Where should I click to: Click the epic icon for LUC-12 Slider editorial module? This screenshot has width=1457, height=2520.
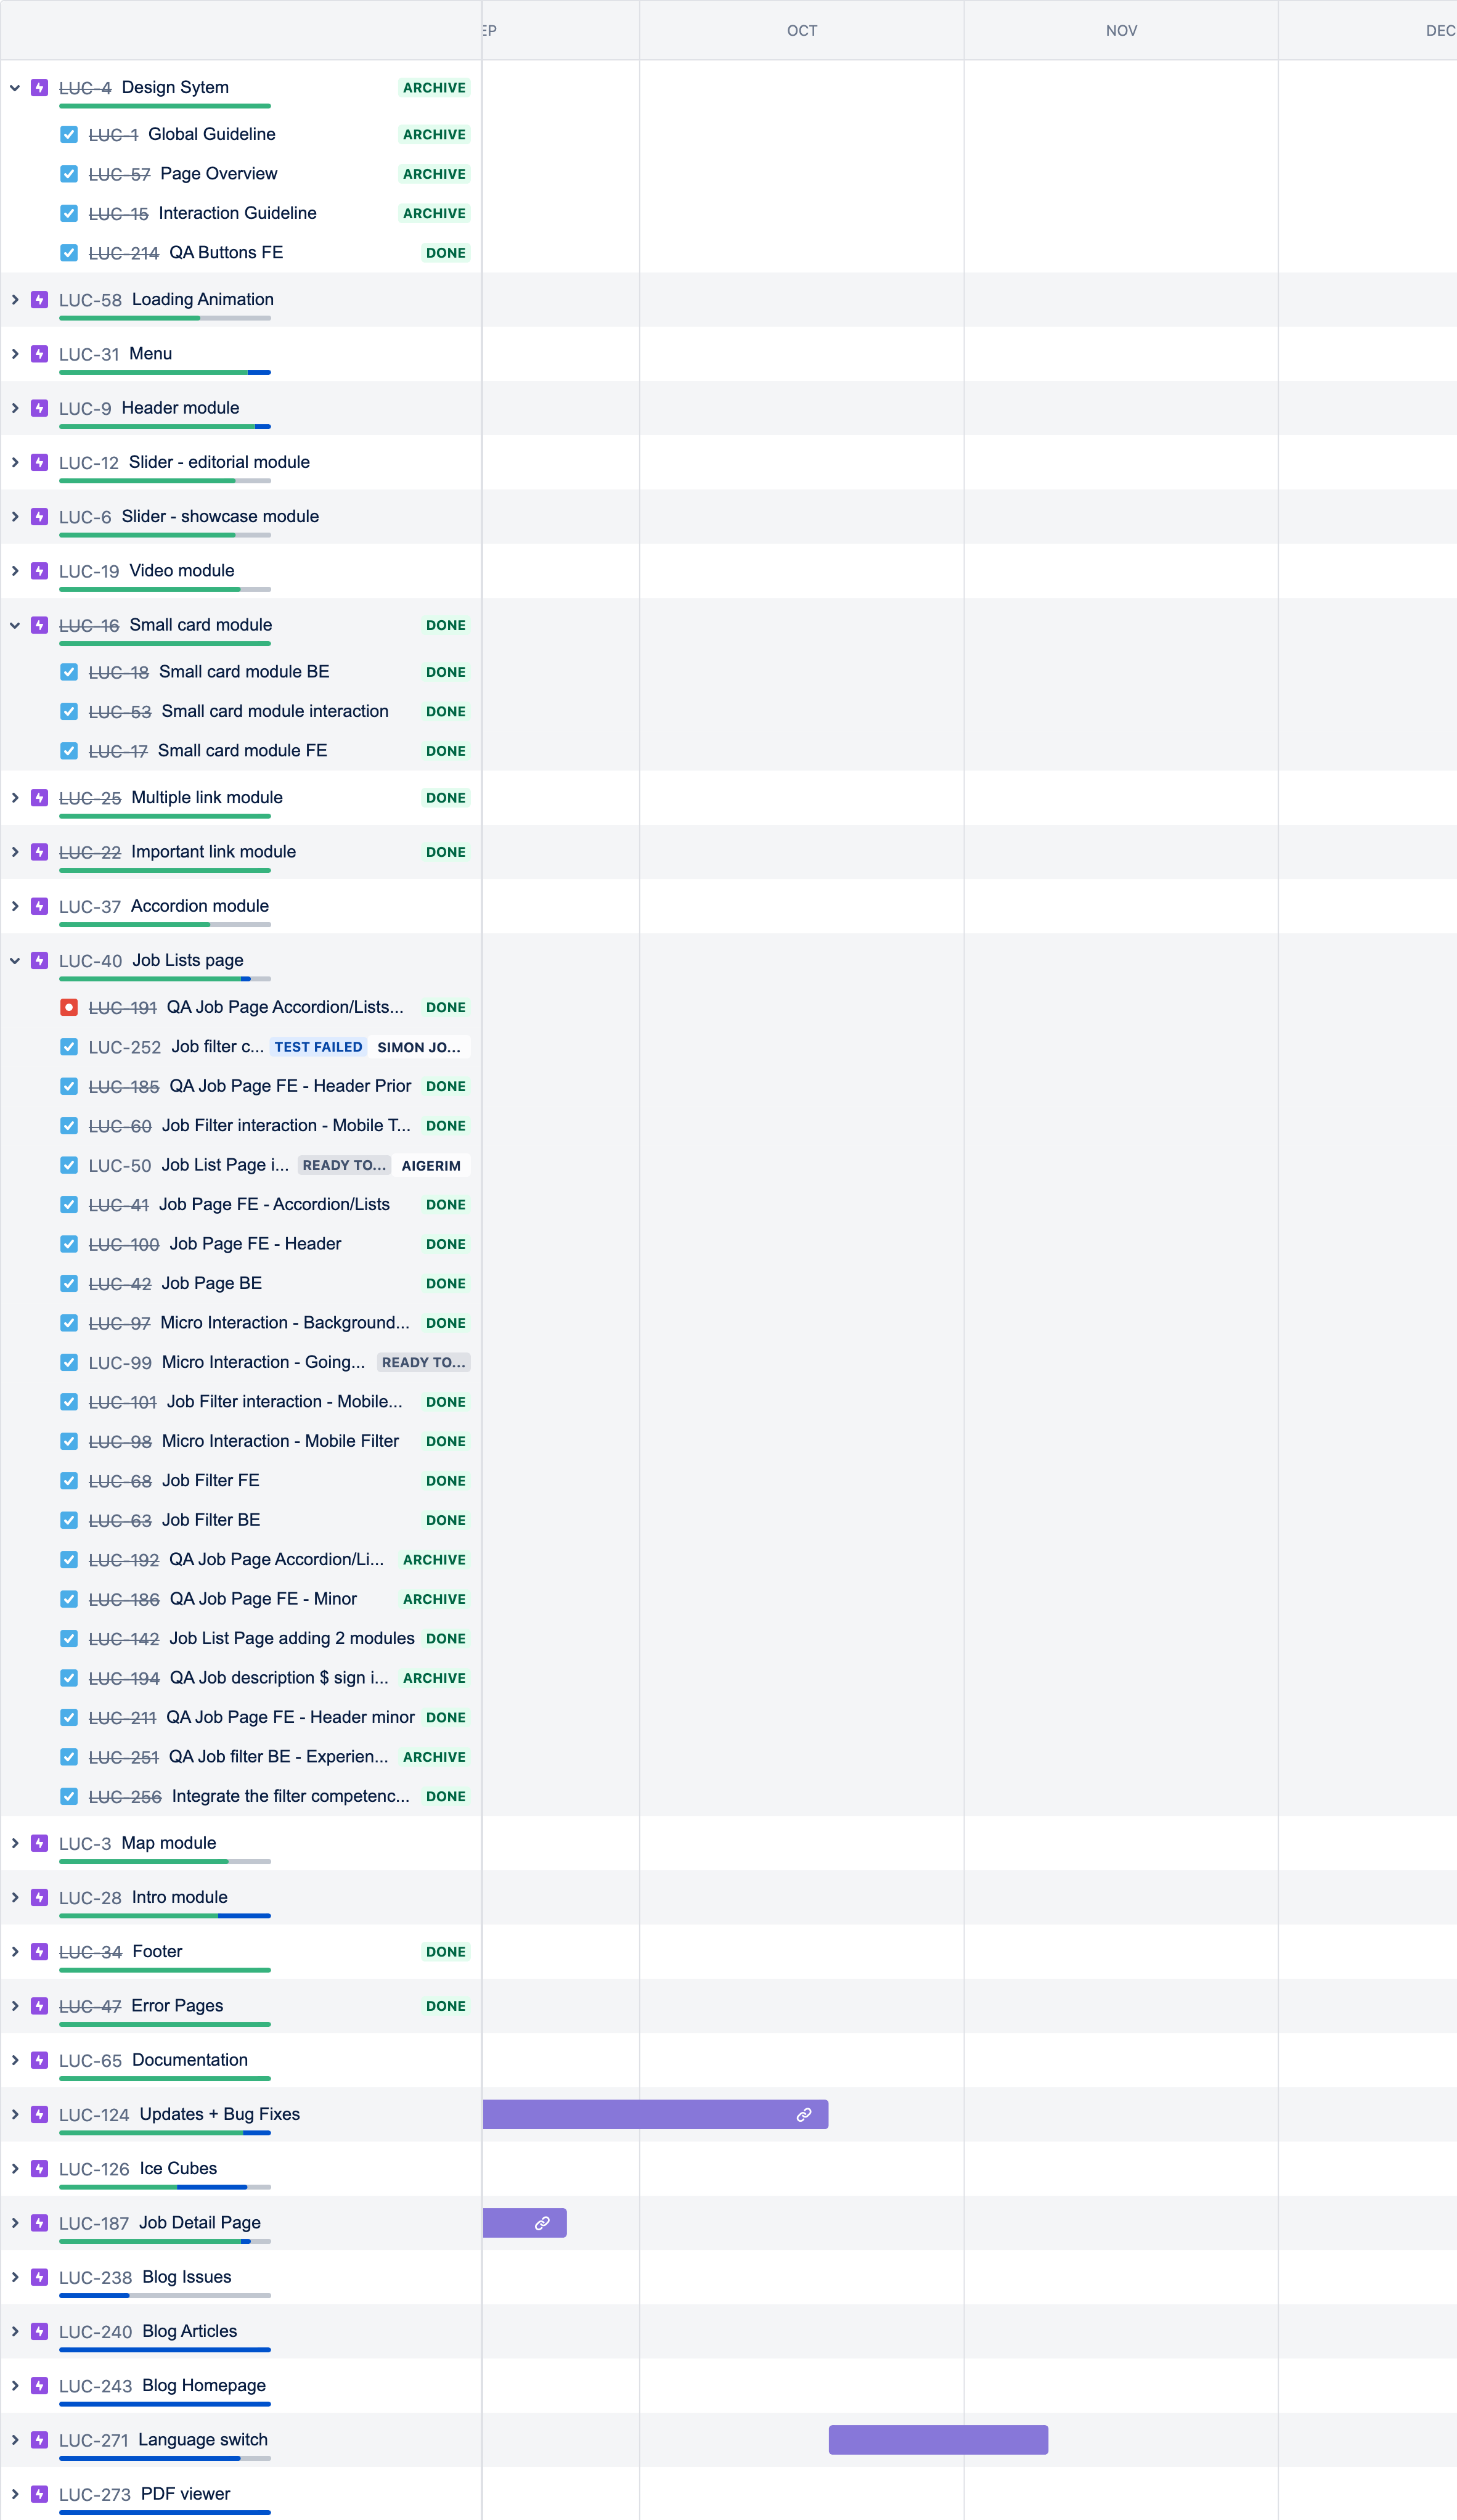(40, 462)
